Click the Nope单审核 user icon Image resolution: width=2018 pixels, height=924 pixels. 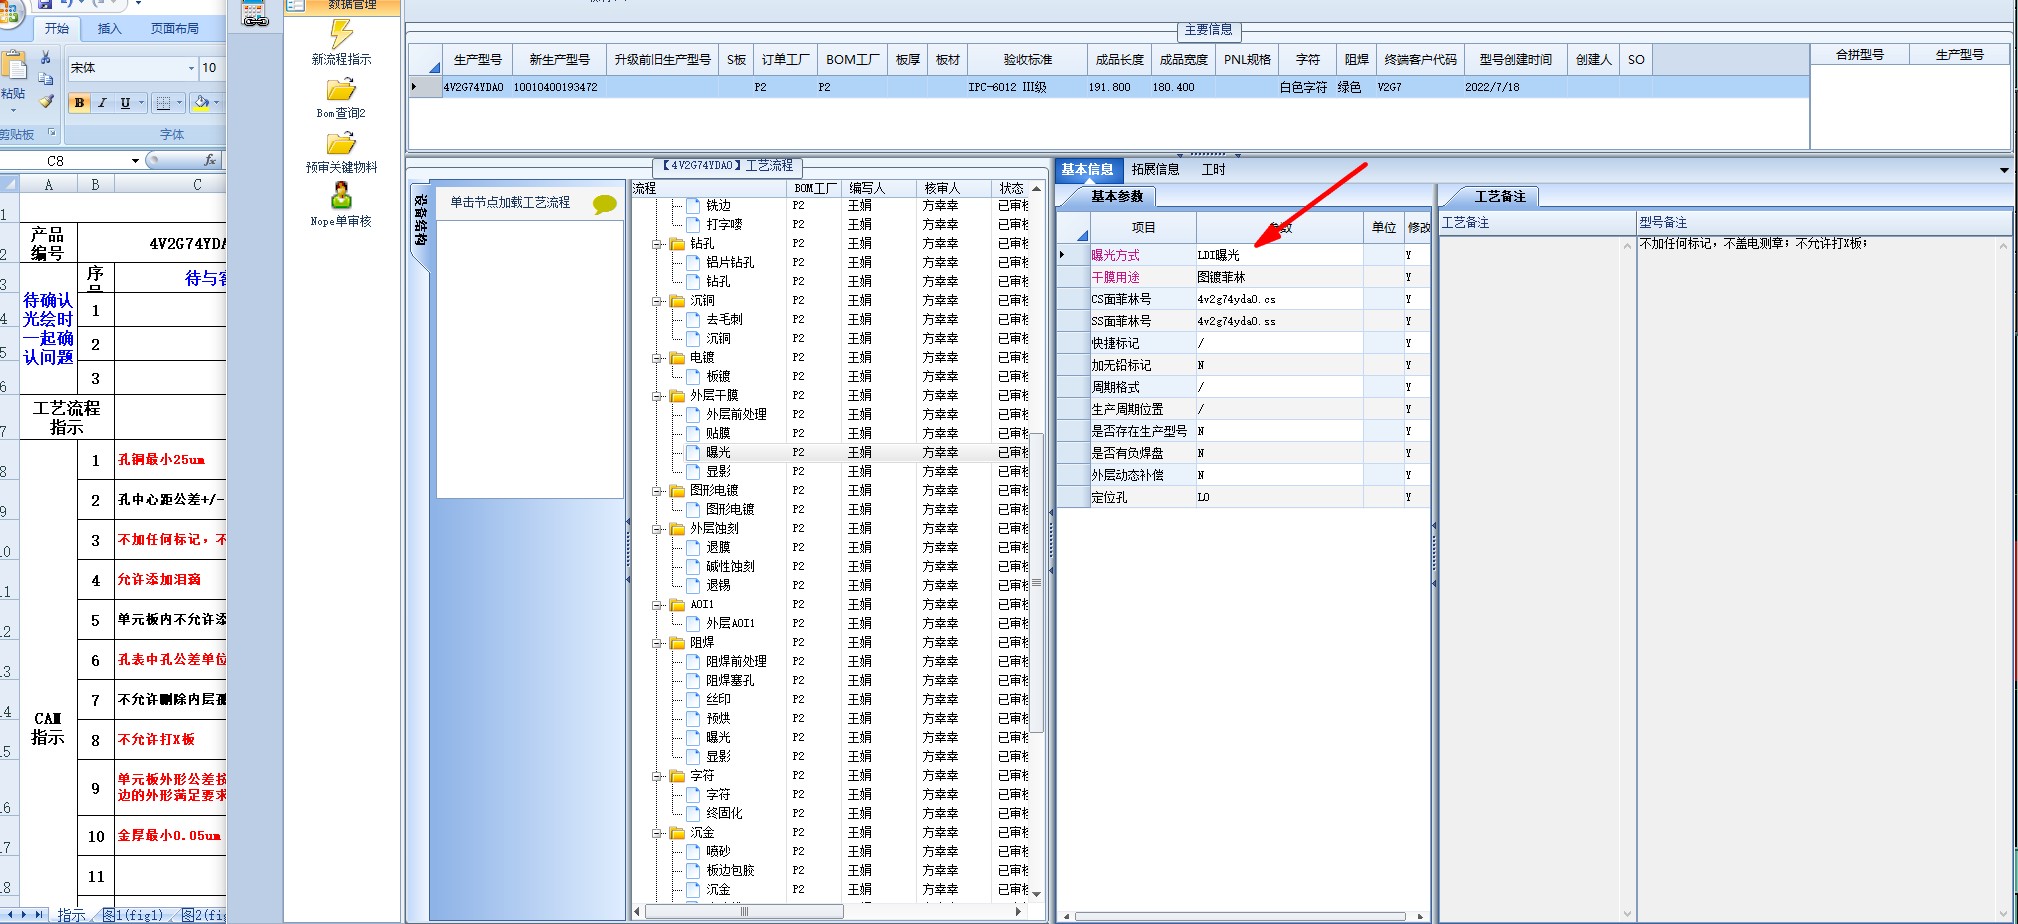coord(341,196)
